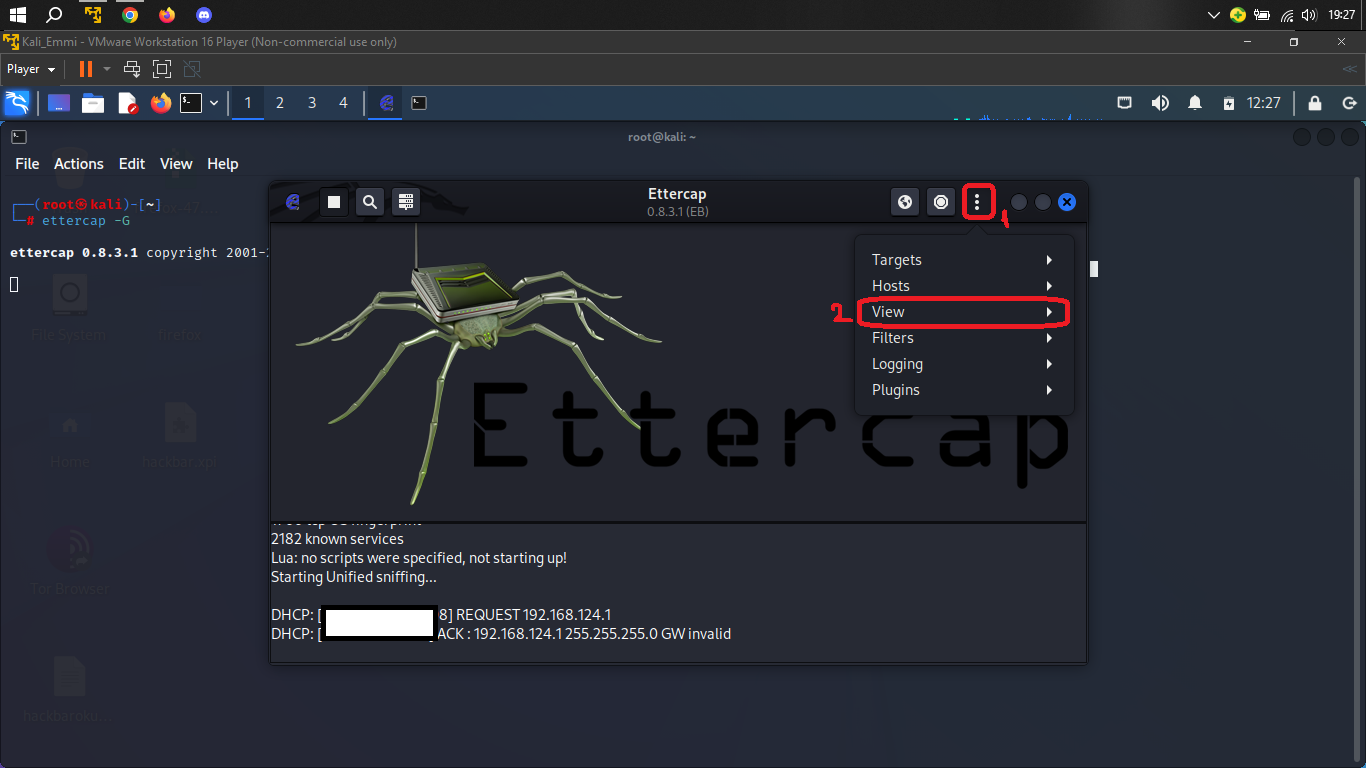Lock the Kali screen with padlock icon

[1315, 103]
